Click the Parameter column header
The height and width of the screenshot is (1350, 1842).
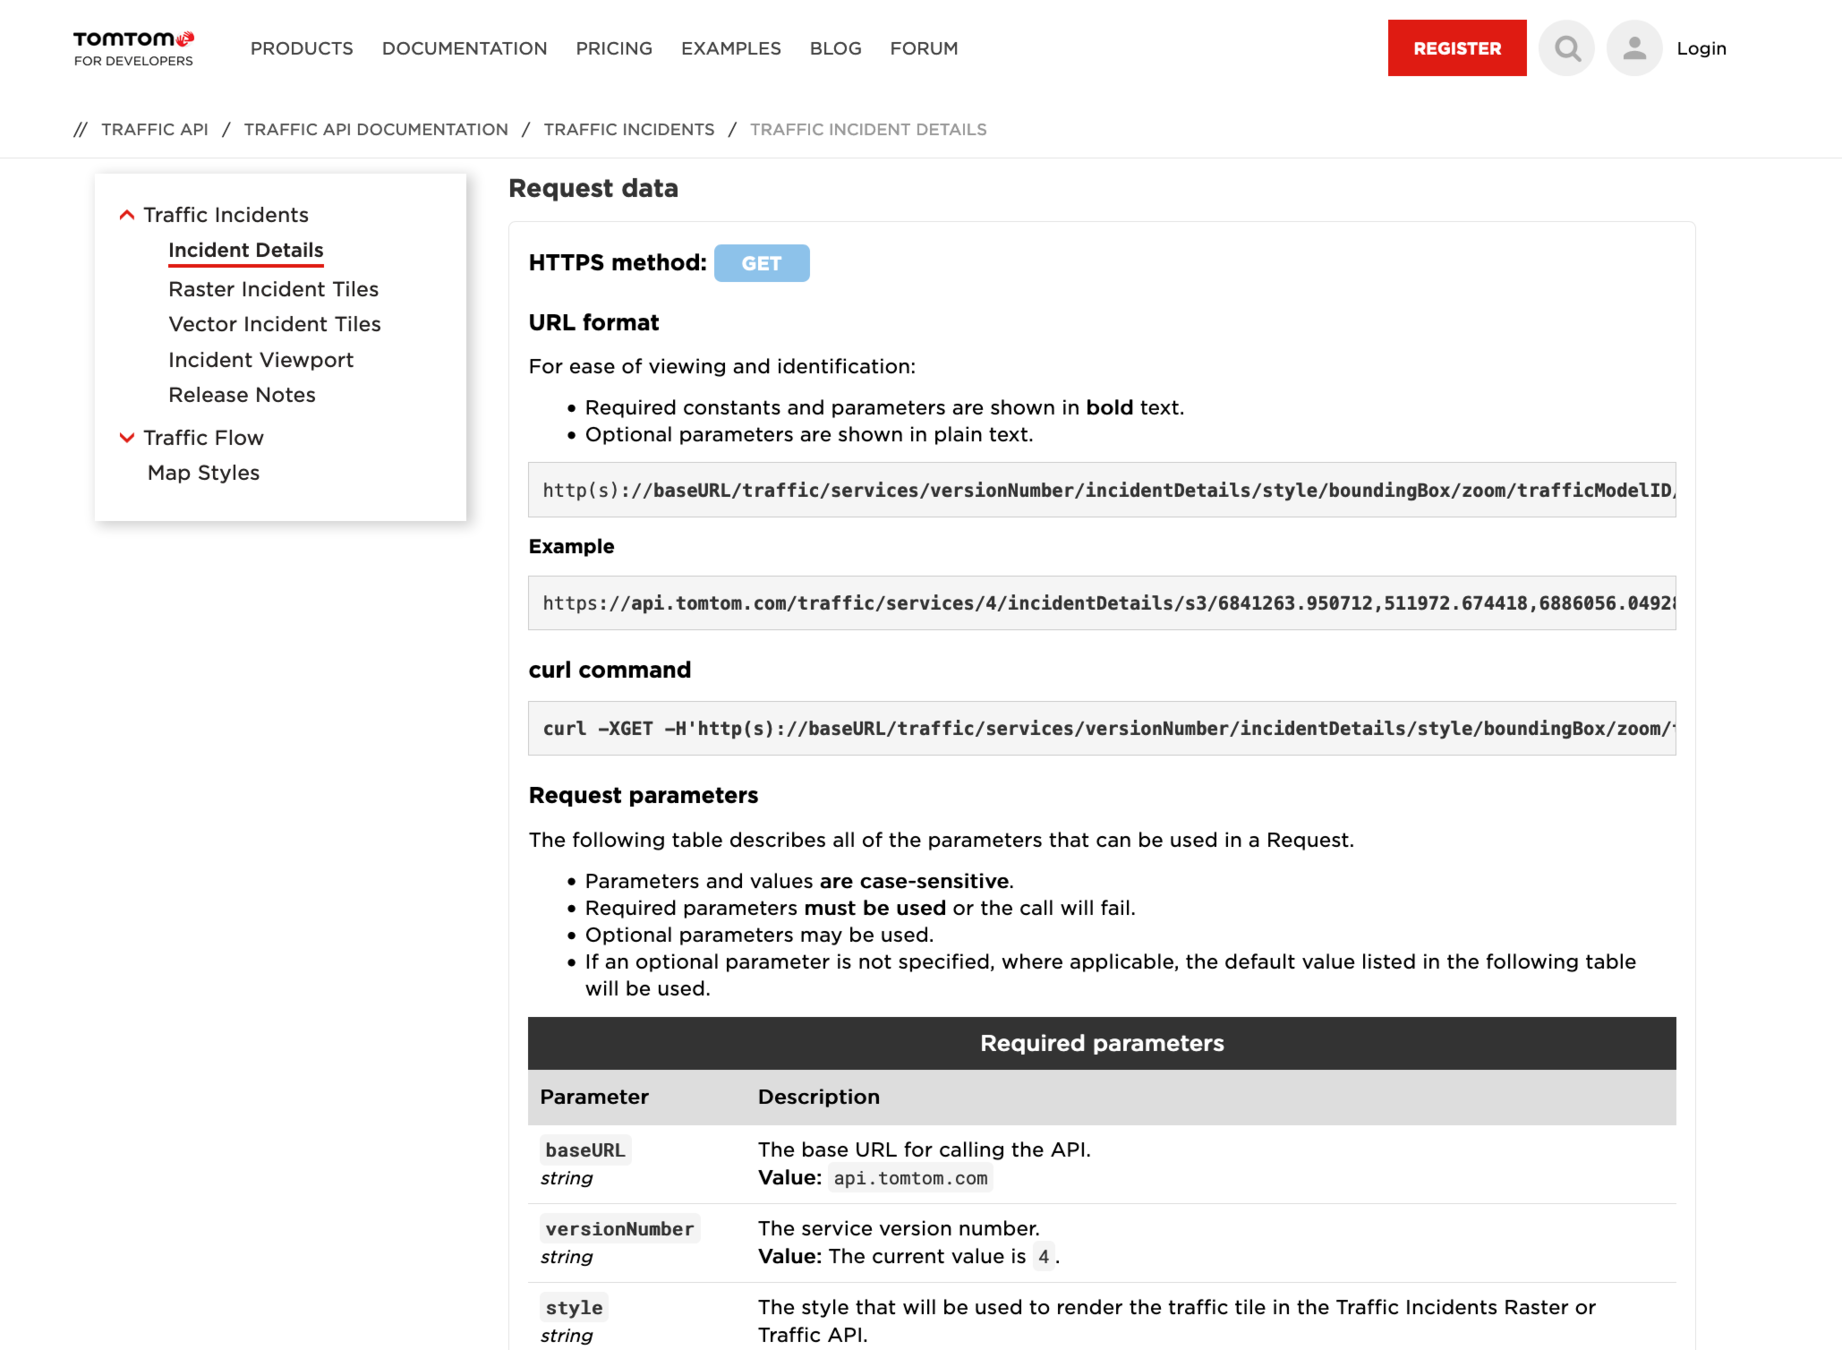click(595, 1097)
